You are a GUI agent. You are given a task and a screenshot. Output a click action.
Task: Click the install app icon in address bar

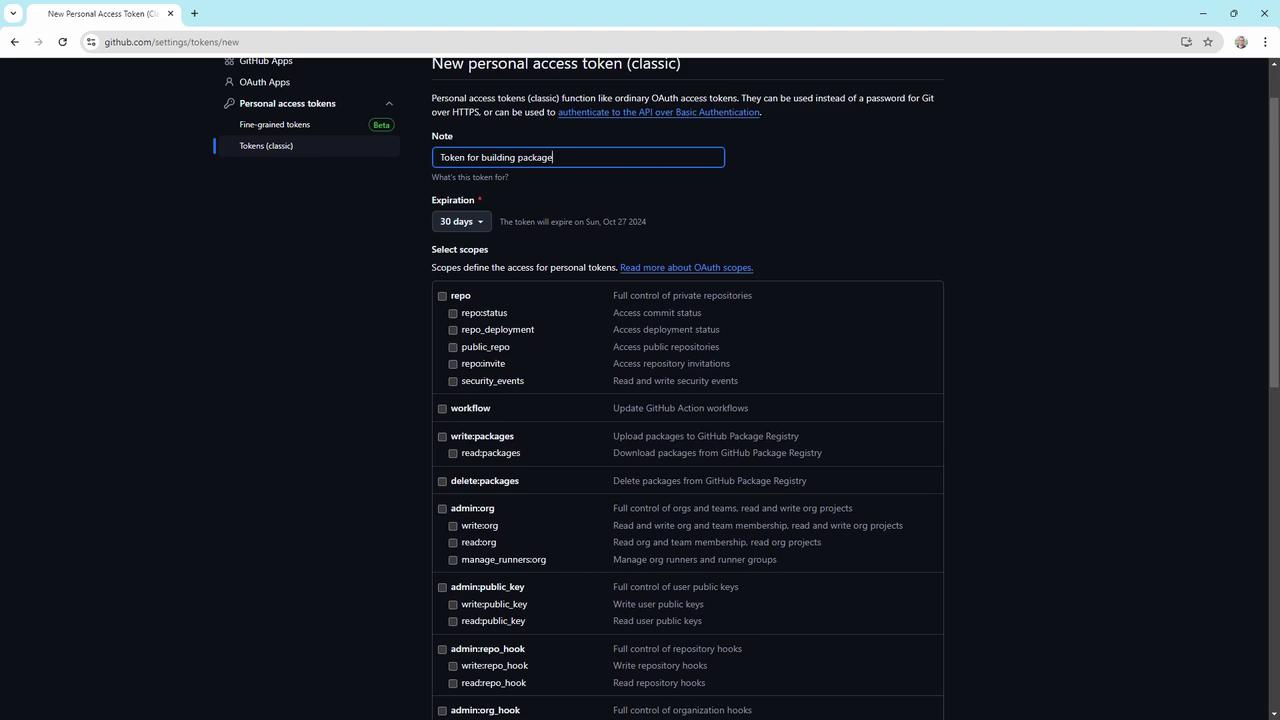coord(1186,42)
